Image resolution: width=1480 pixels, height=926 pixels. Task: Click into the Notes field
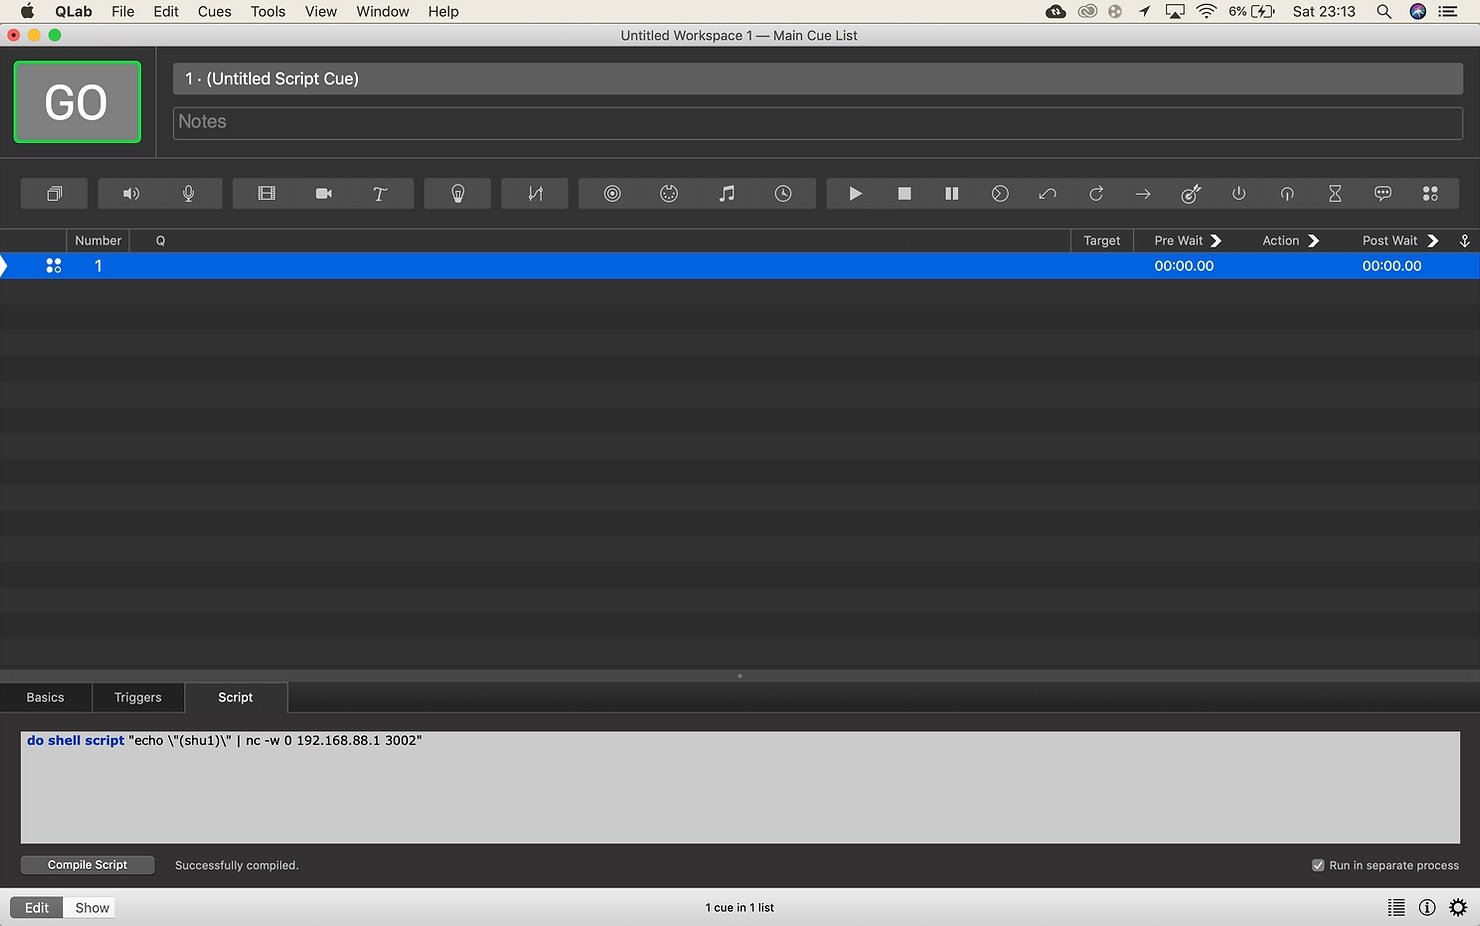coord(818,123)
